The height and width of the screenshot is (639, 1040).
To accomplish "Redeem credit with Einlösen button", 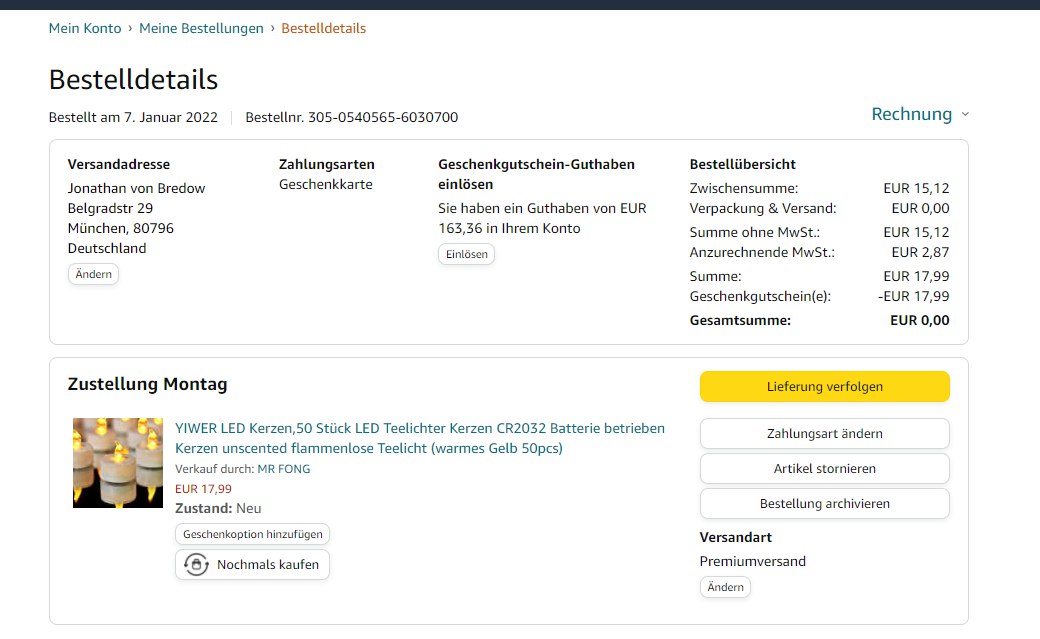I will coord(466,254).
